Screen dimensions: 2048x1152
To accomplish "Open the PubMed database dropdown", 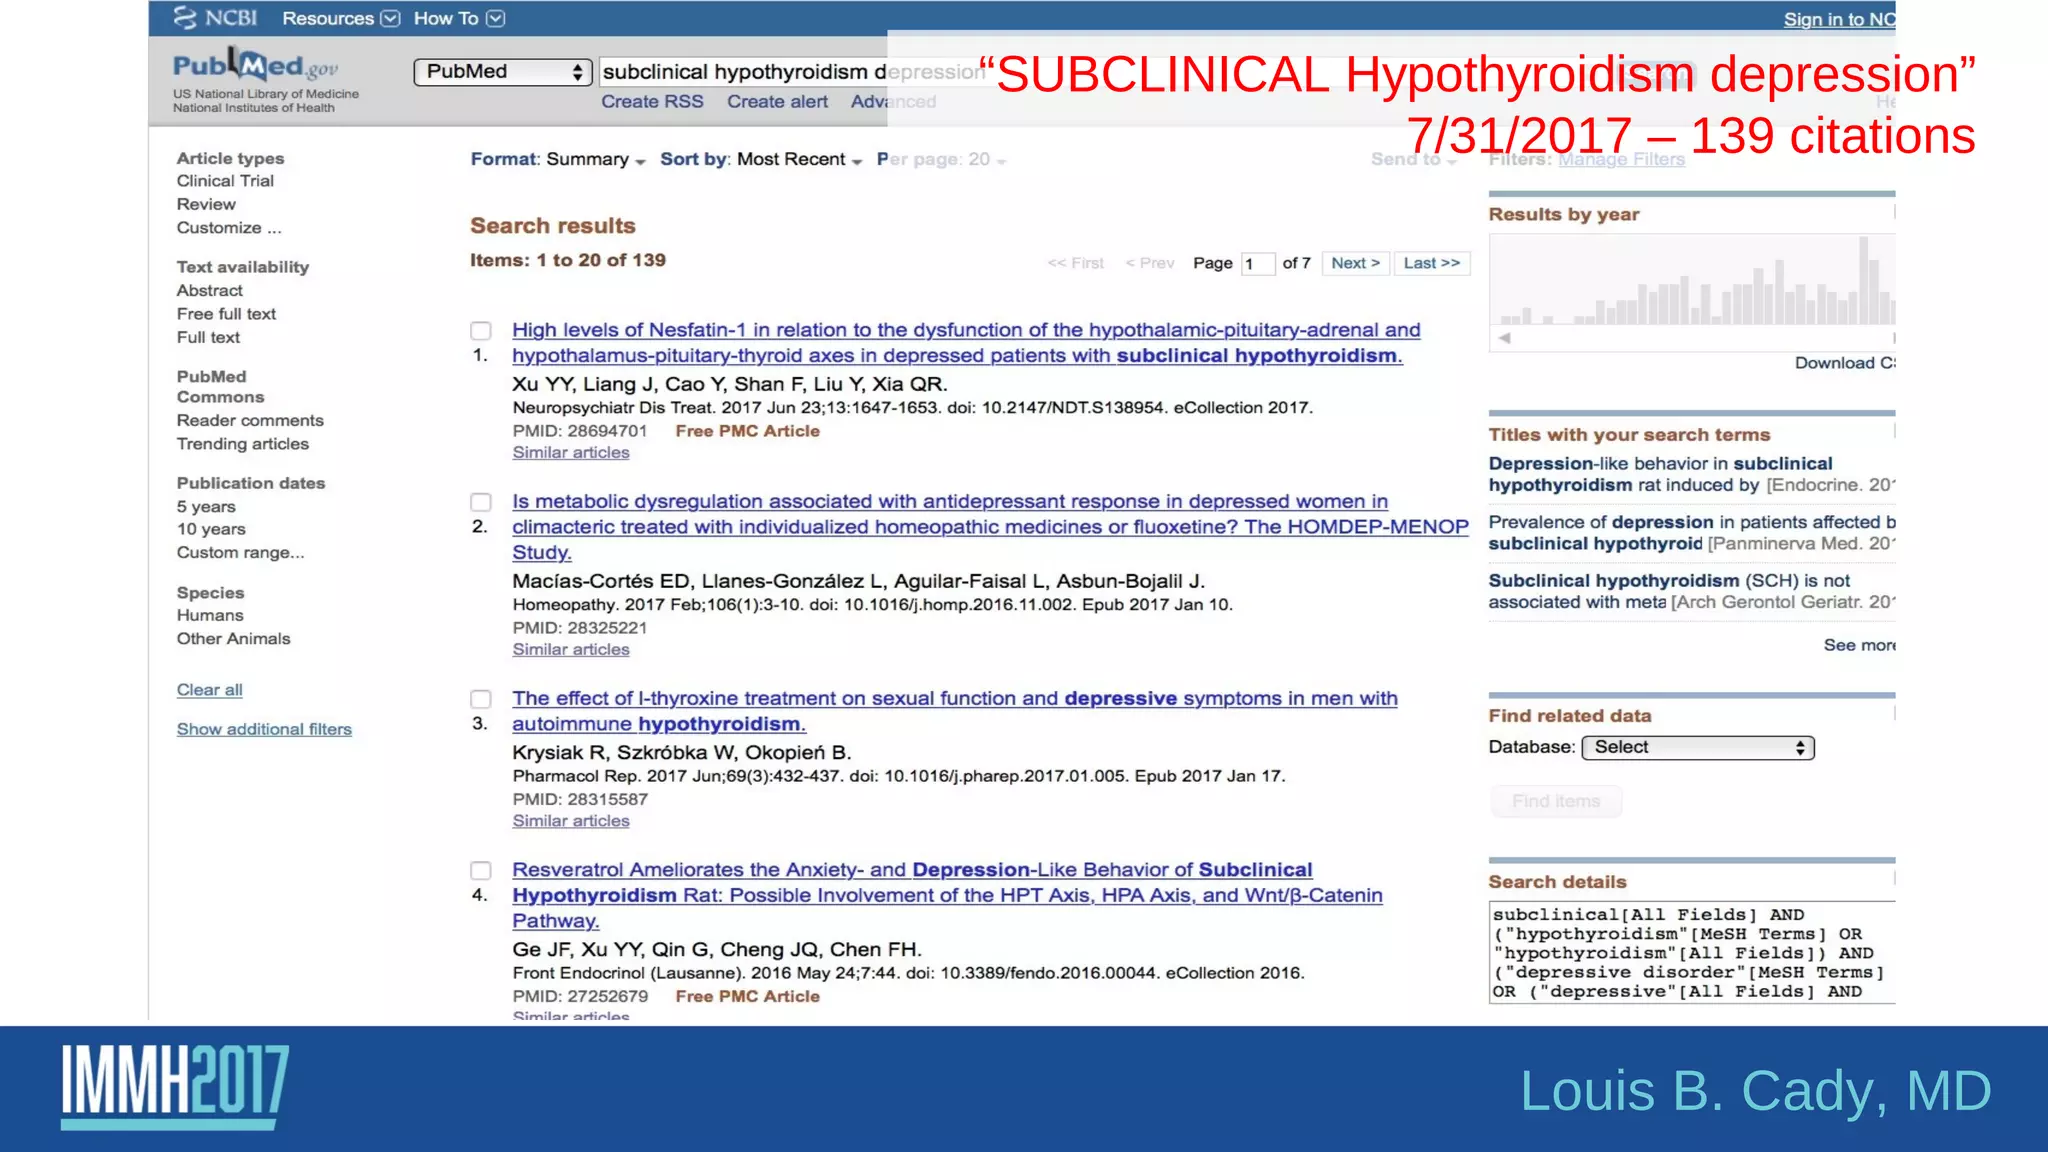I will pos(503,72).
